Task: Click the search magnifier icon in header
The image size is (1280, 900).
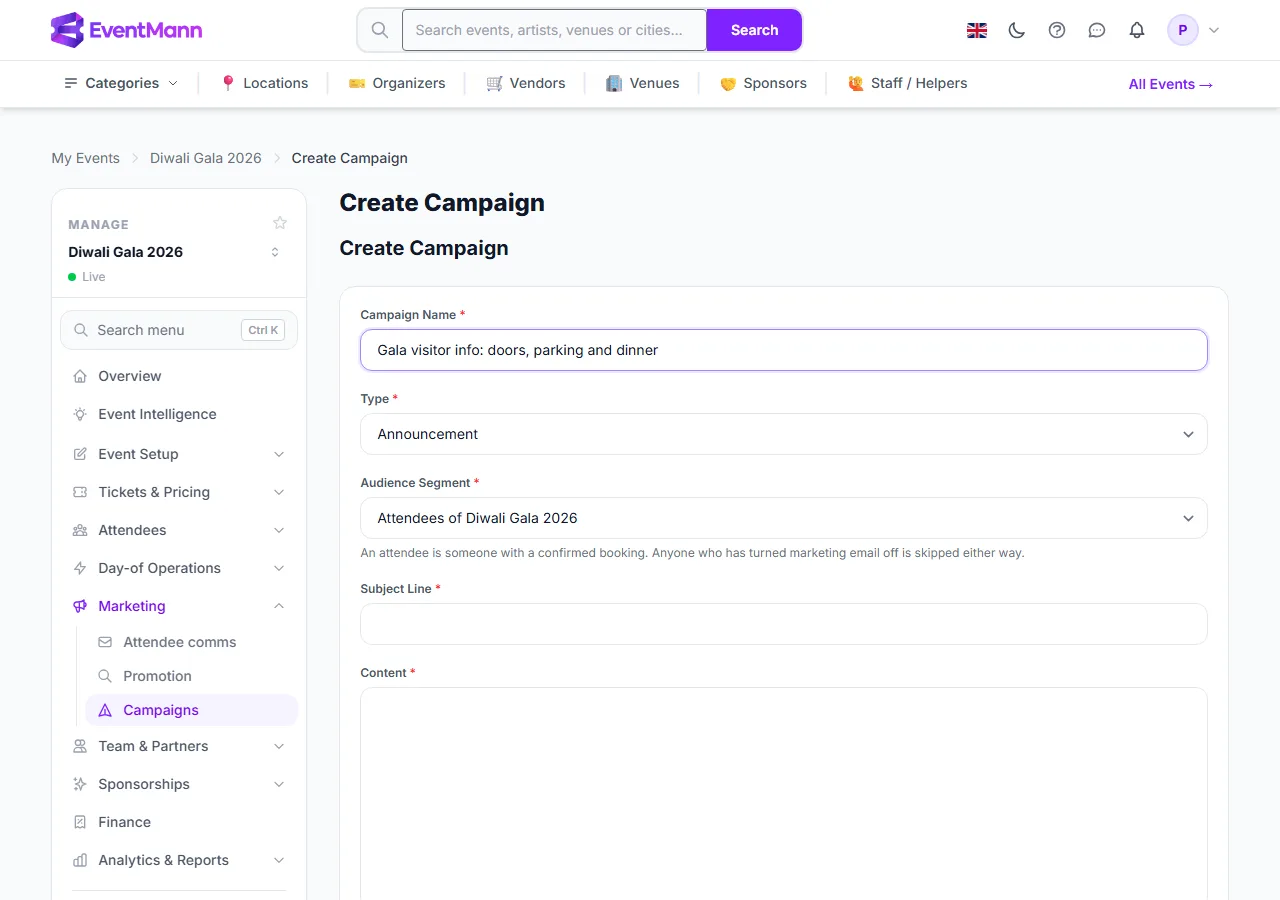Action: [x=380, y=30]
